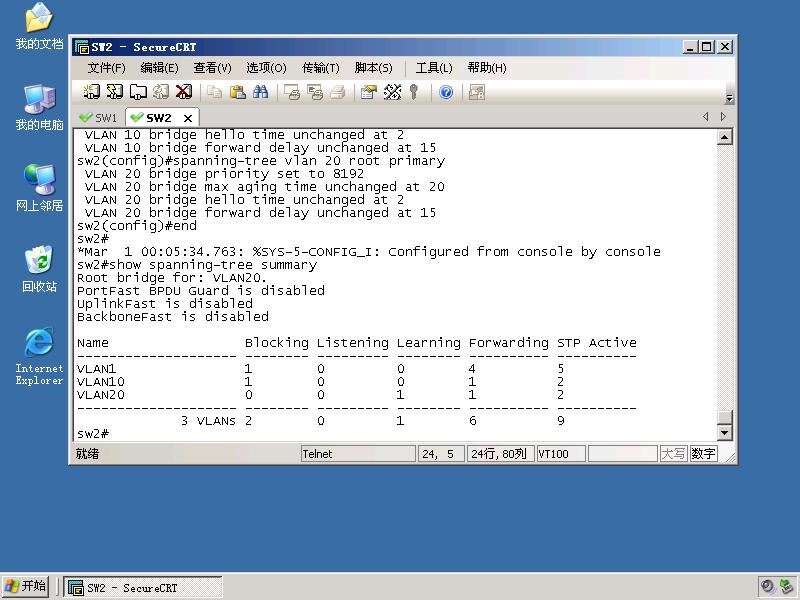Image resolution: width=800 pixels, height=600 pixels.
Task: Open the 帮助(H) menu
Action: [x=487, y=68]
